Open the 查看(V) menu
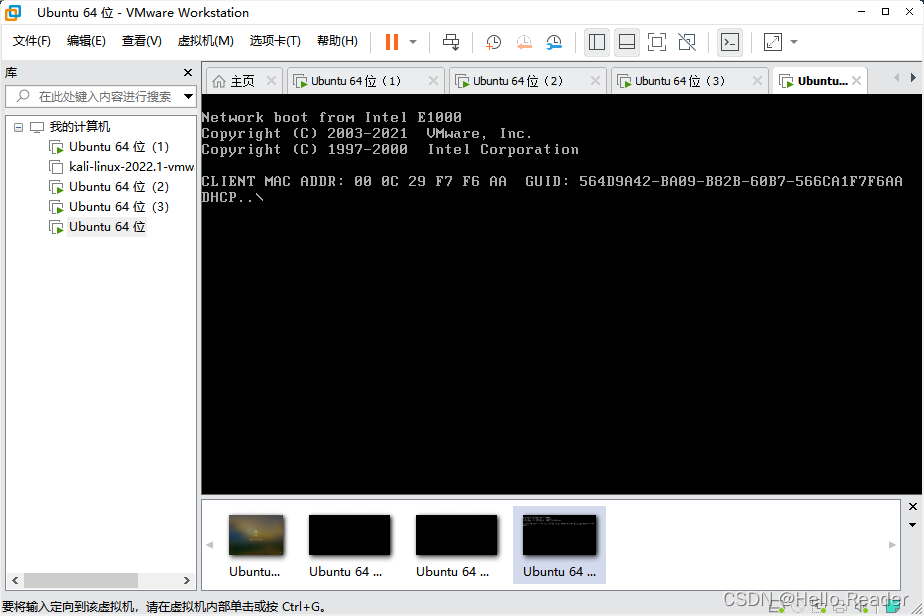Viewport: 924px width, 616px height. coord(141,41)
